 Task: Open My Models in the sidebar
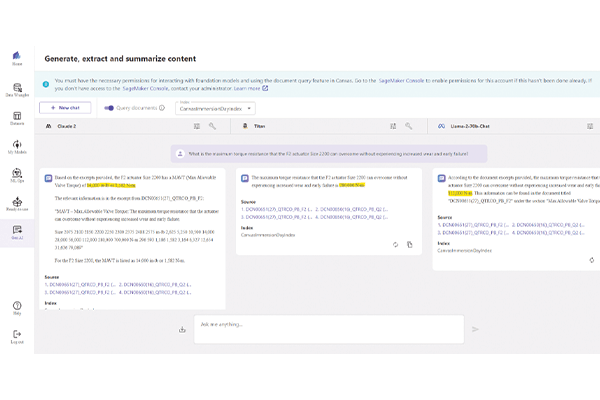click(17, 147)
